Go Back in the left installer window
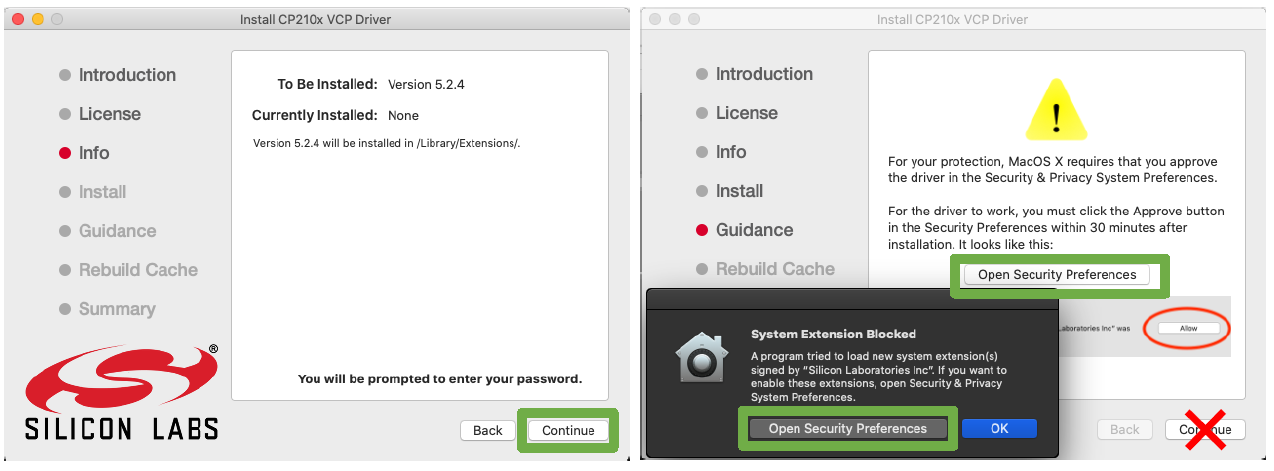 488,430
